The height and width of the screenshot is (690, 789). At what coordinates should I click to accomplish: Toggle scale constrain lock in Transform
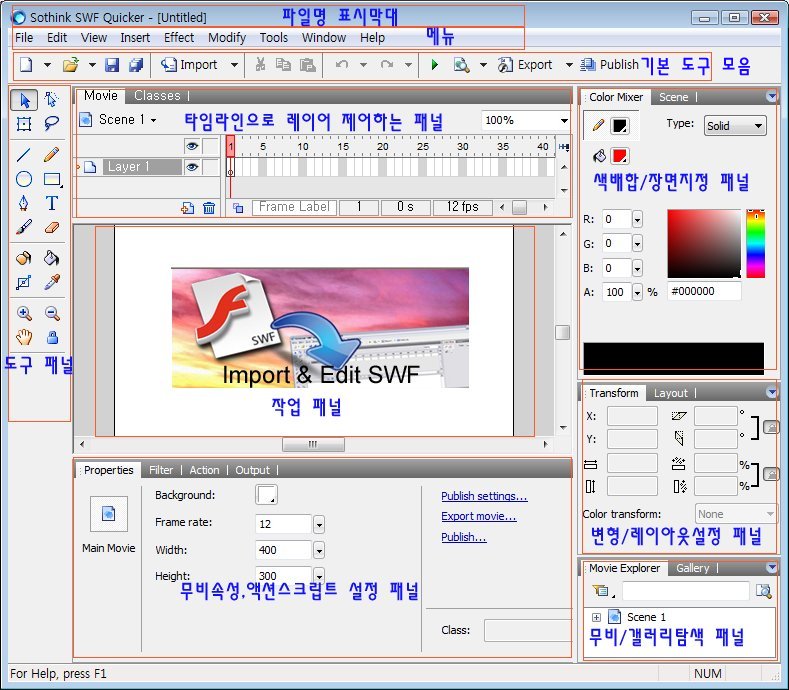click(771, 474)
